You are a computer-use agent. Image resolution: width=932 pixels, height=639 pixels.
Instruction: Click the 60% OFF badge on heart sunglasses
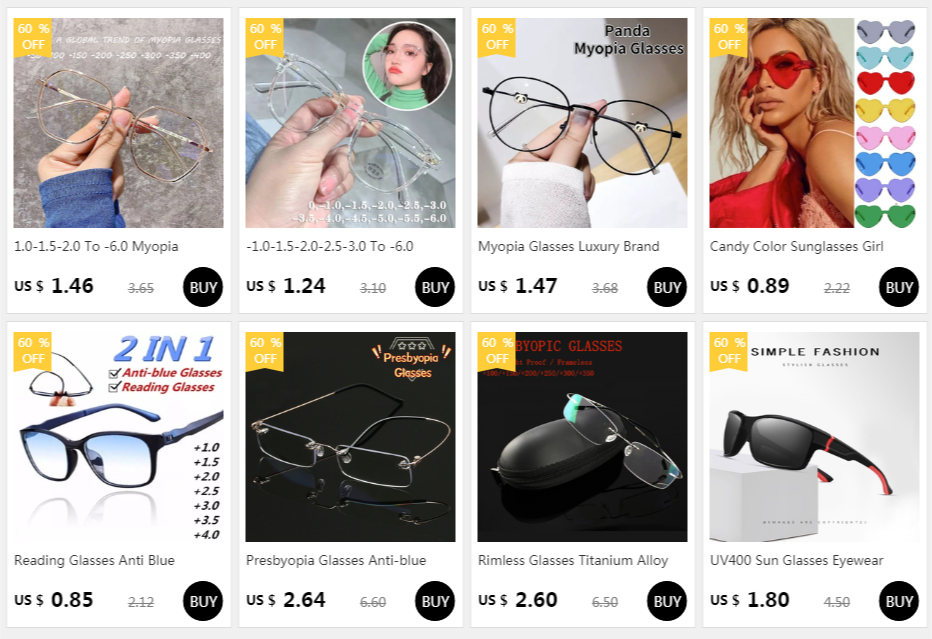tap(728, 37)
